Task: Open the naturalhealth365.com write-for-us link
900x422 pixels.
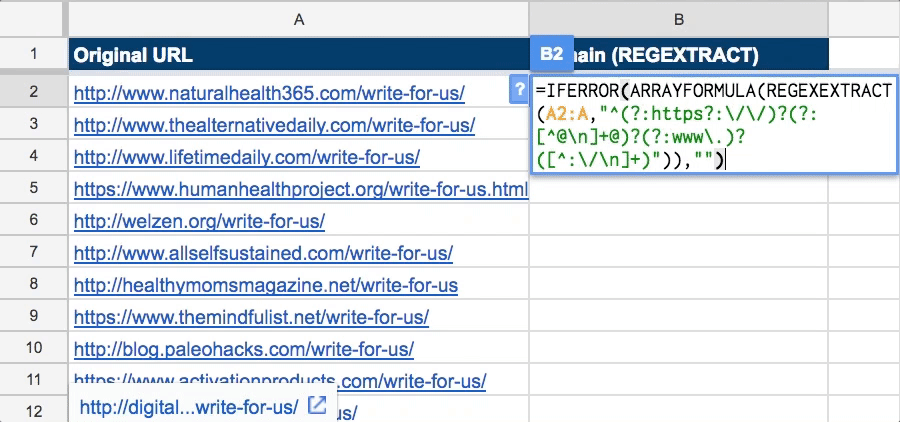Action: 269,94
